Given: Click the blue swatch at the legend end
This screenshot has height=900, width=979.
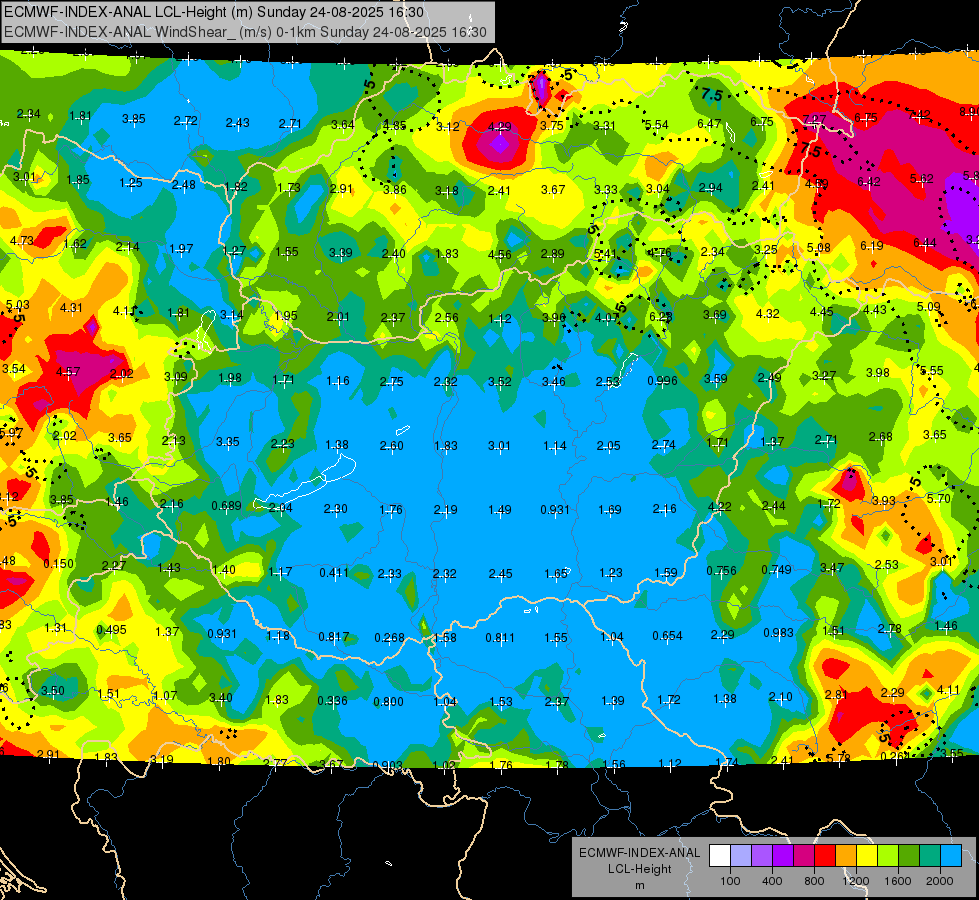Looking at the screenshot, I should pyautogui.click(x=952, y=856).
